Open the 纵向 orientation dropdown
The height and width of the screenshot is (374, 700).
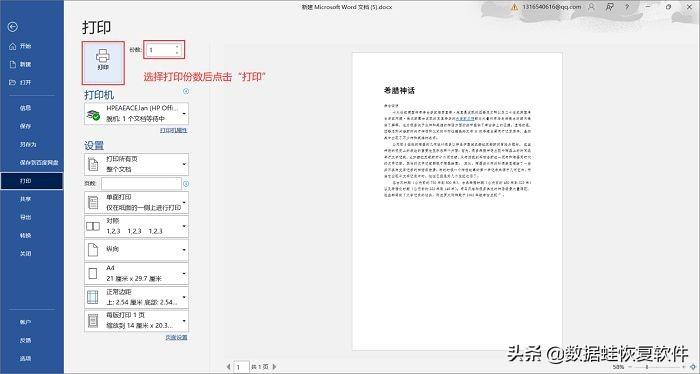tap(136, 250)
